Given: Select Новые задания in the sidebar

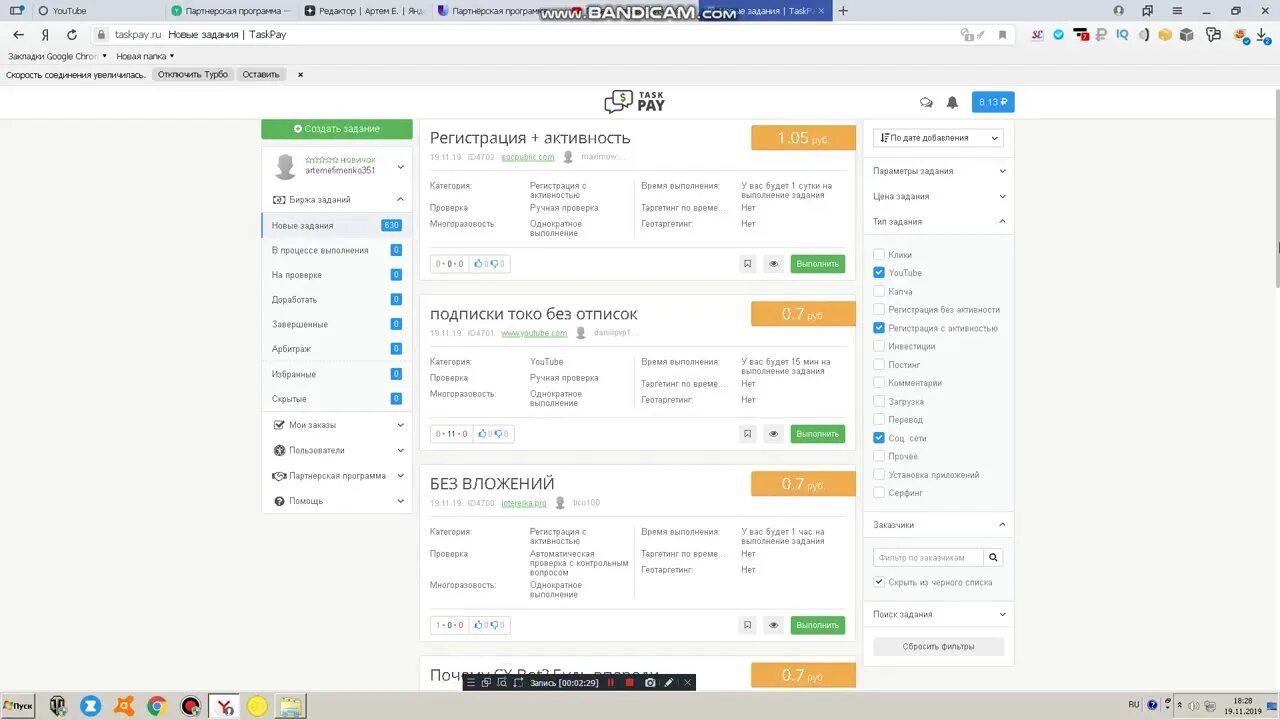Looking at the screenshot, I should point(337,225).
